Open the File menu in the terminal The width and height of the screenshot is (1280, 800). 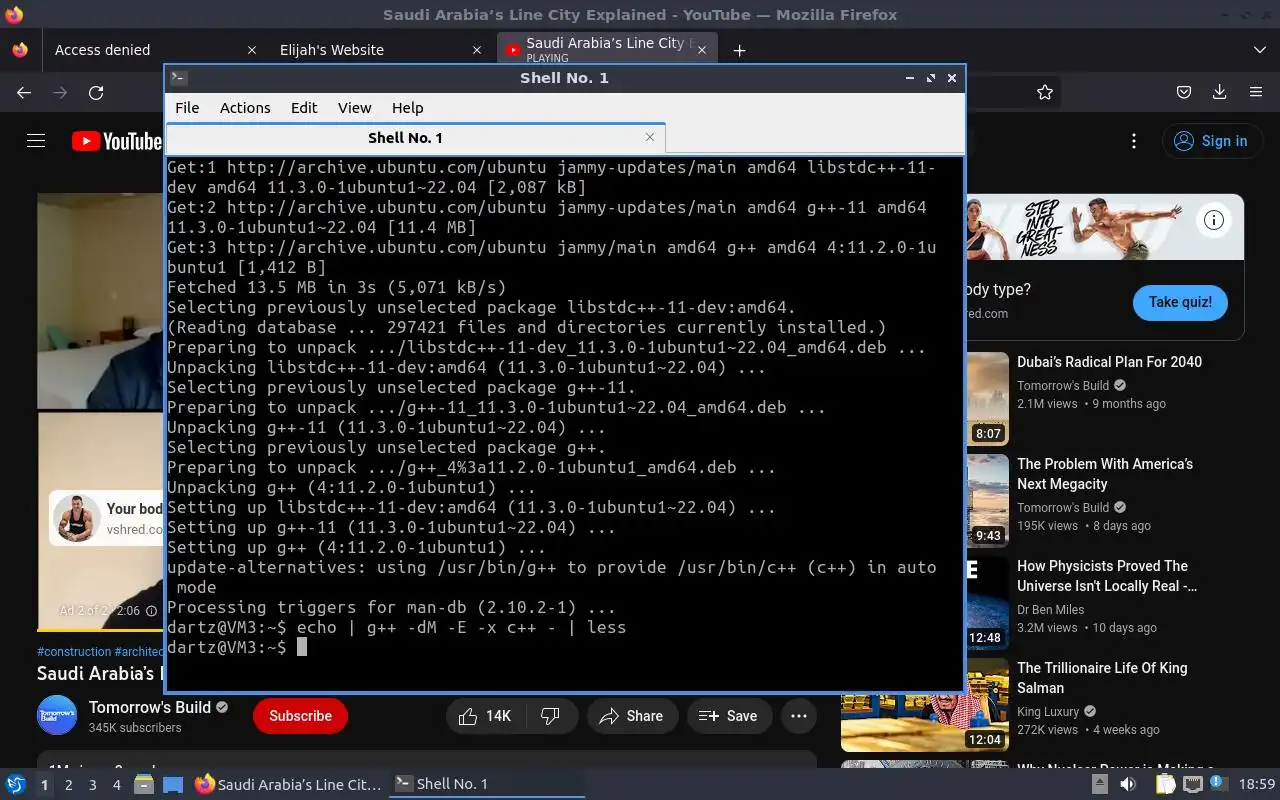pos(187,108)
